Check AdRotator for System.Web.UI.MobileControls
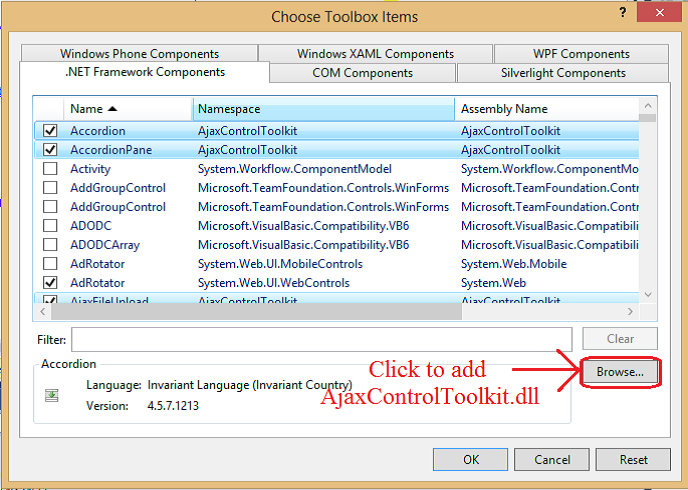This screenshot has height=490, width=688. click(50, 264)
